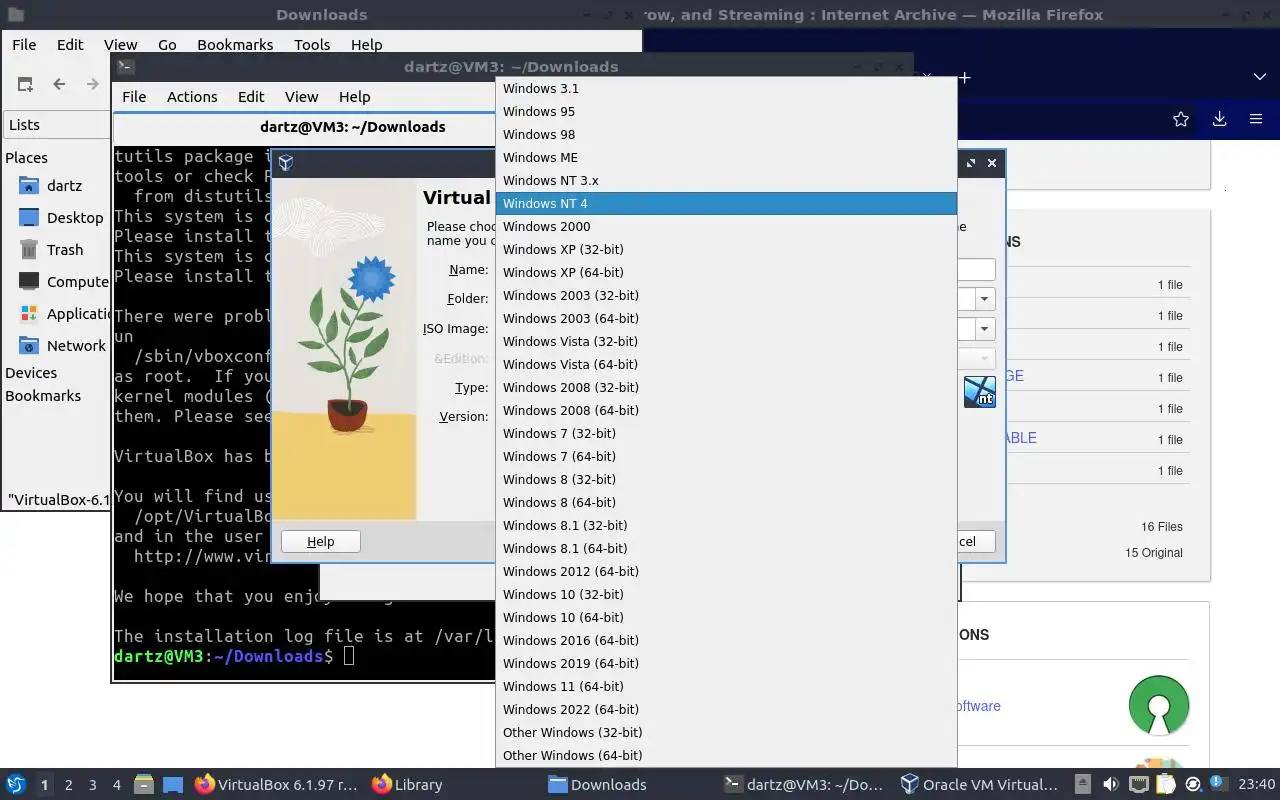Pick Windows ME from the list
The image size is (1280, 800).
pos(726,157)
